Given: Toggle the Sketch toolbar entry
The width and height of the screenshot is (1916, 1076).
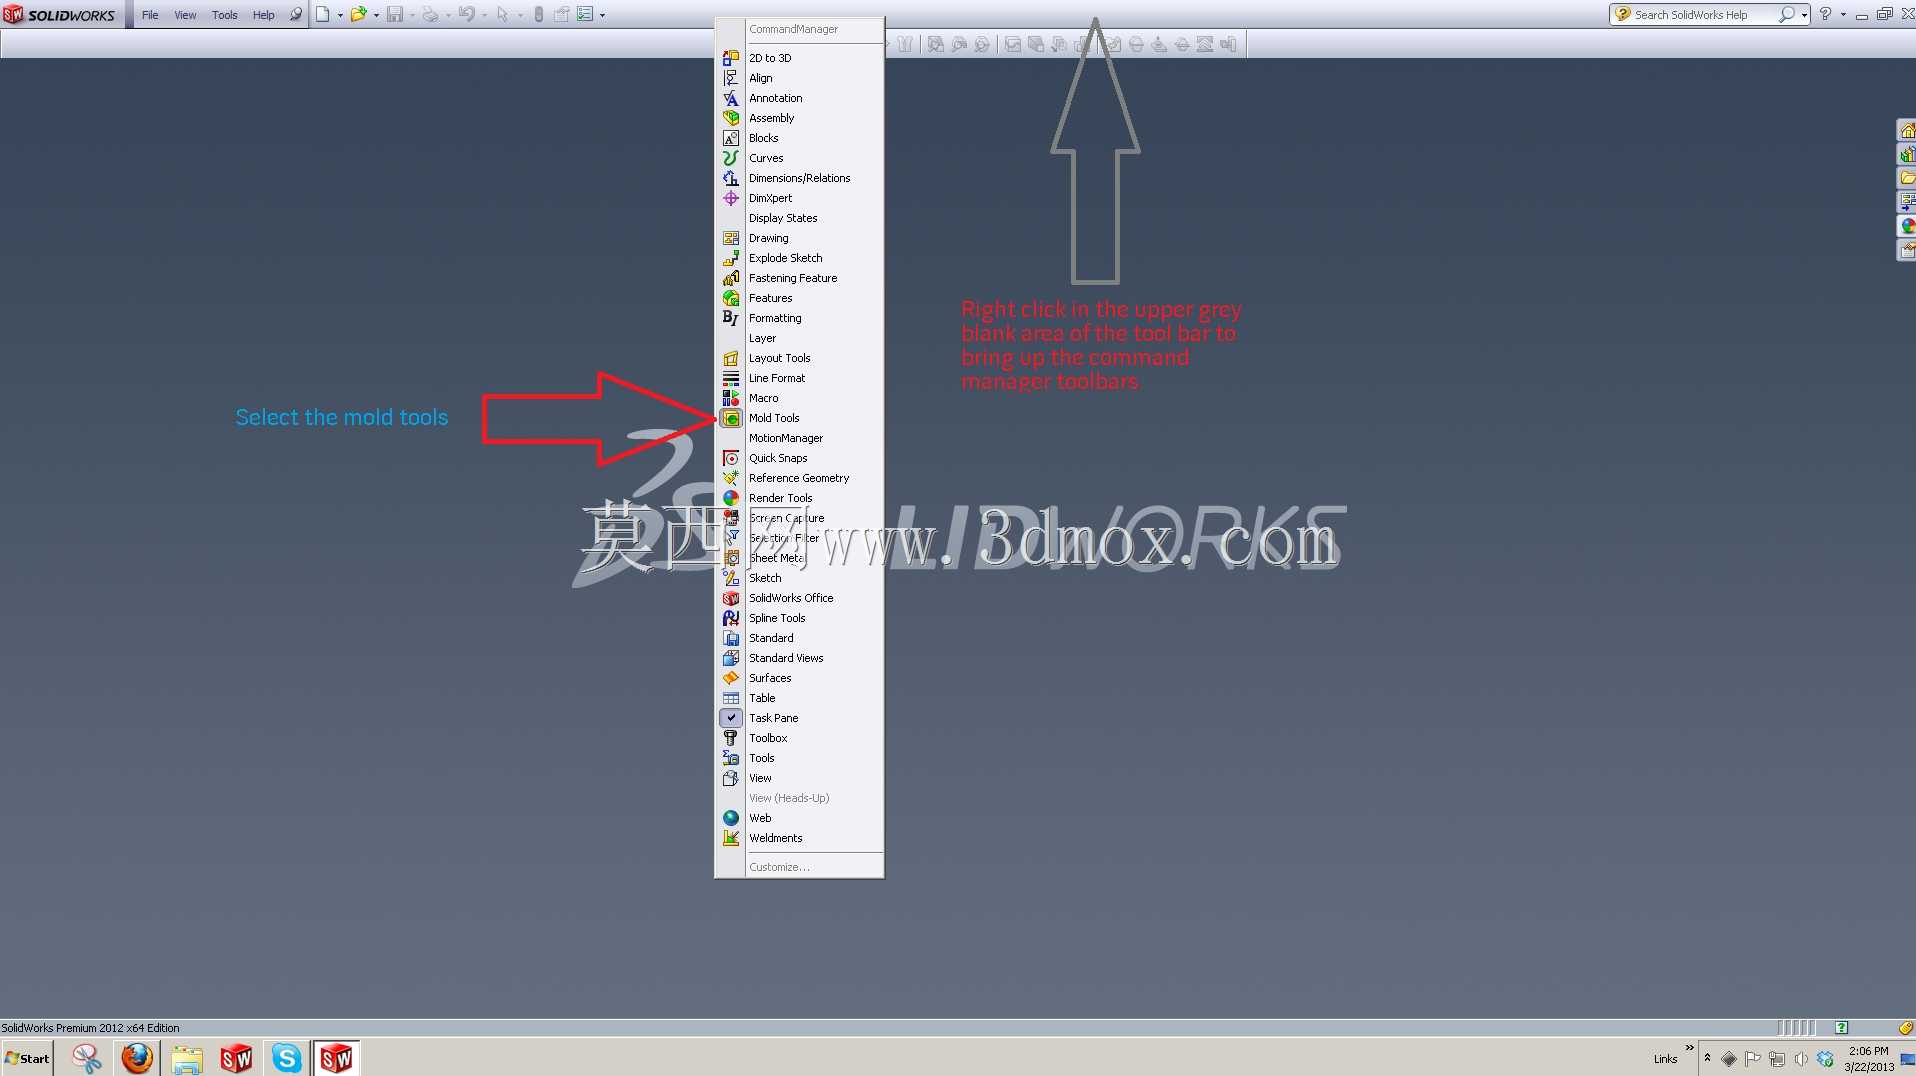Looking at the screenshot, I should [x=799, y=578].
